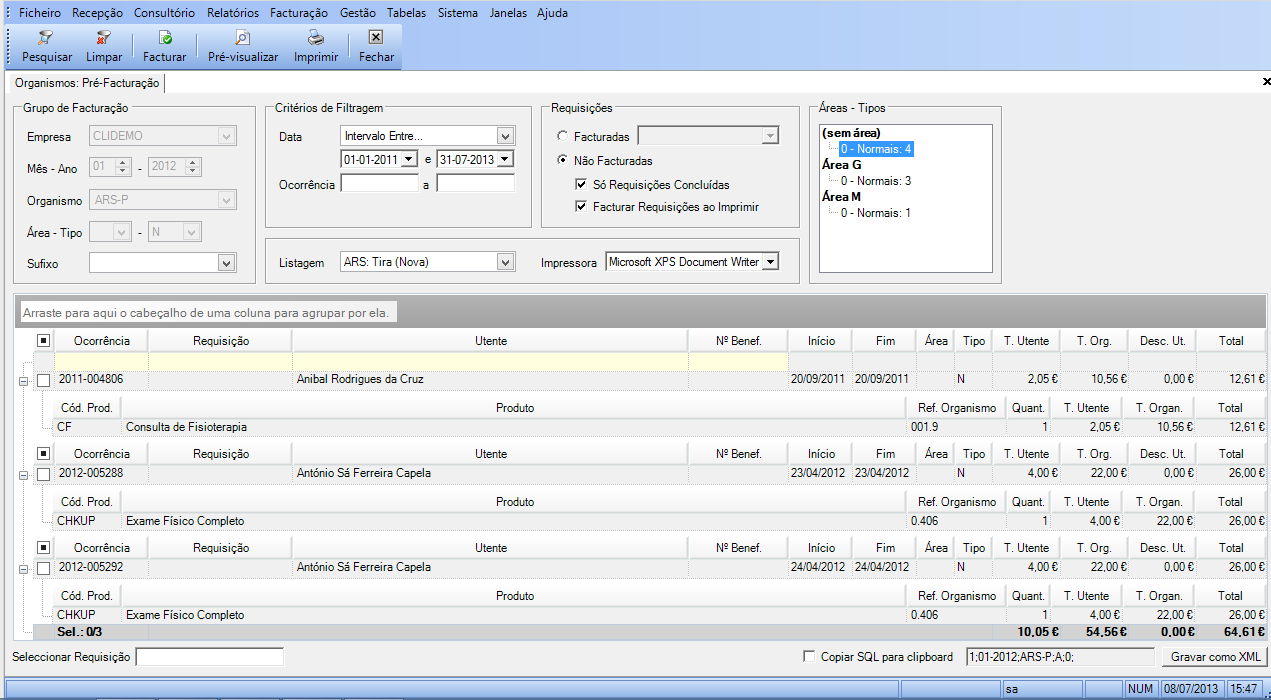Select tree item 0 - Normais: 1
The width and height of the screenshot is (1271, 700).
876,213
